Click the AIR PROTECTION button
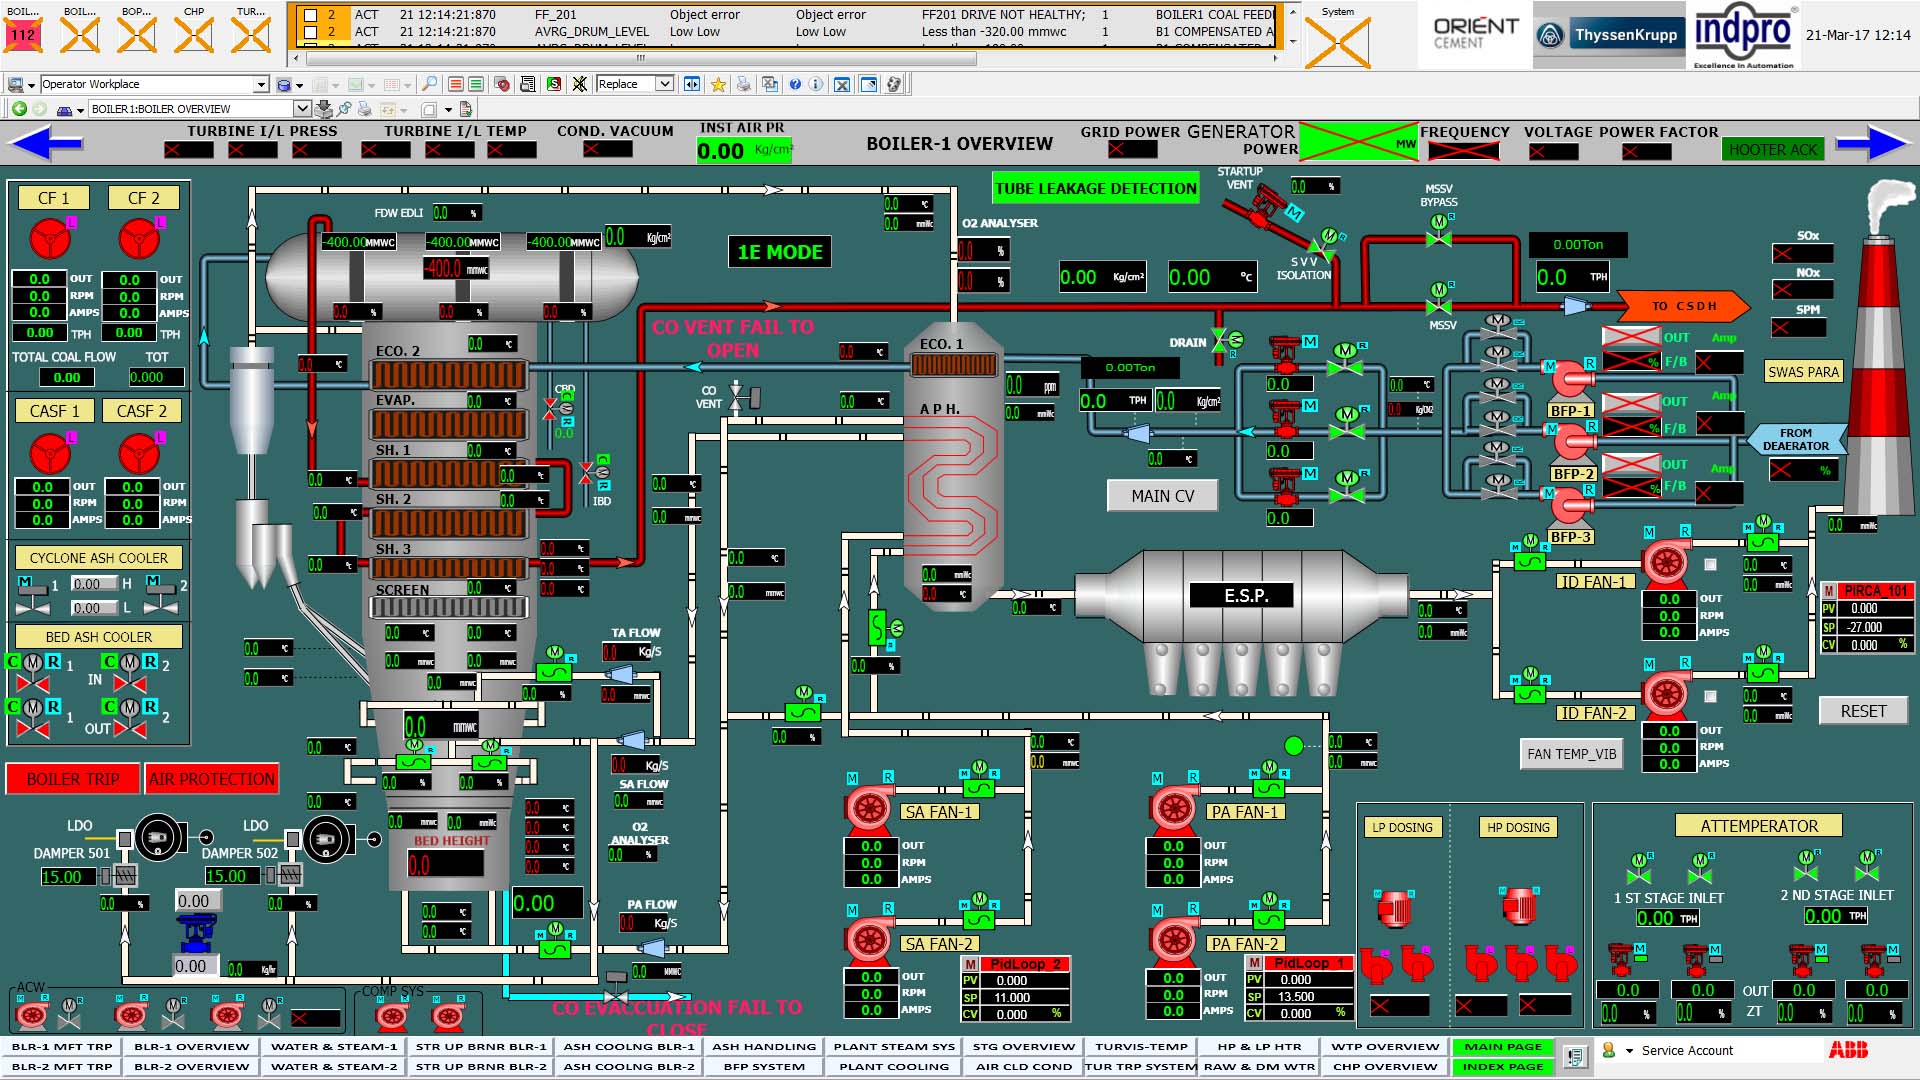The image size is (1920, 1080). click(212, 779)
